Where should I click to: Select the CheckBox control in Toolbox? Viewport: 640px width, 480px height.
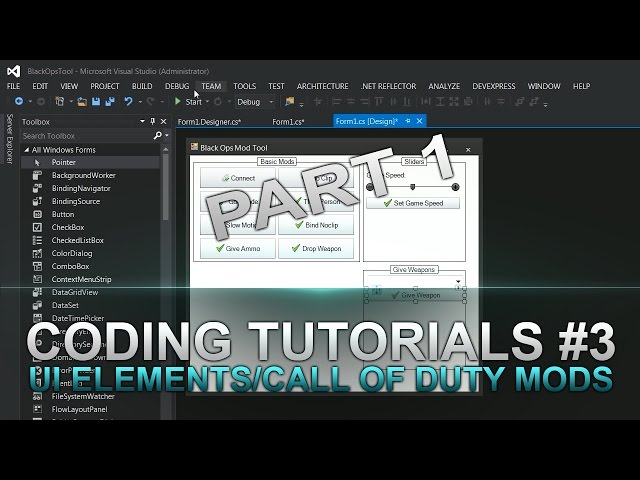pos(90,227)
